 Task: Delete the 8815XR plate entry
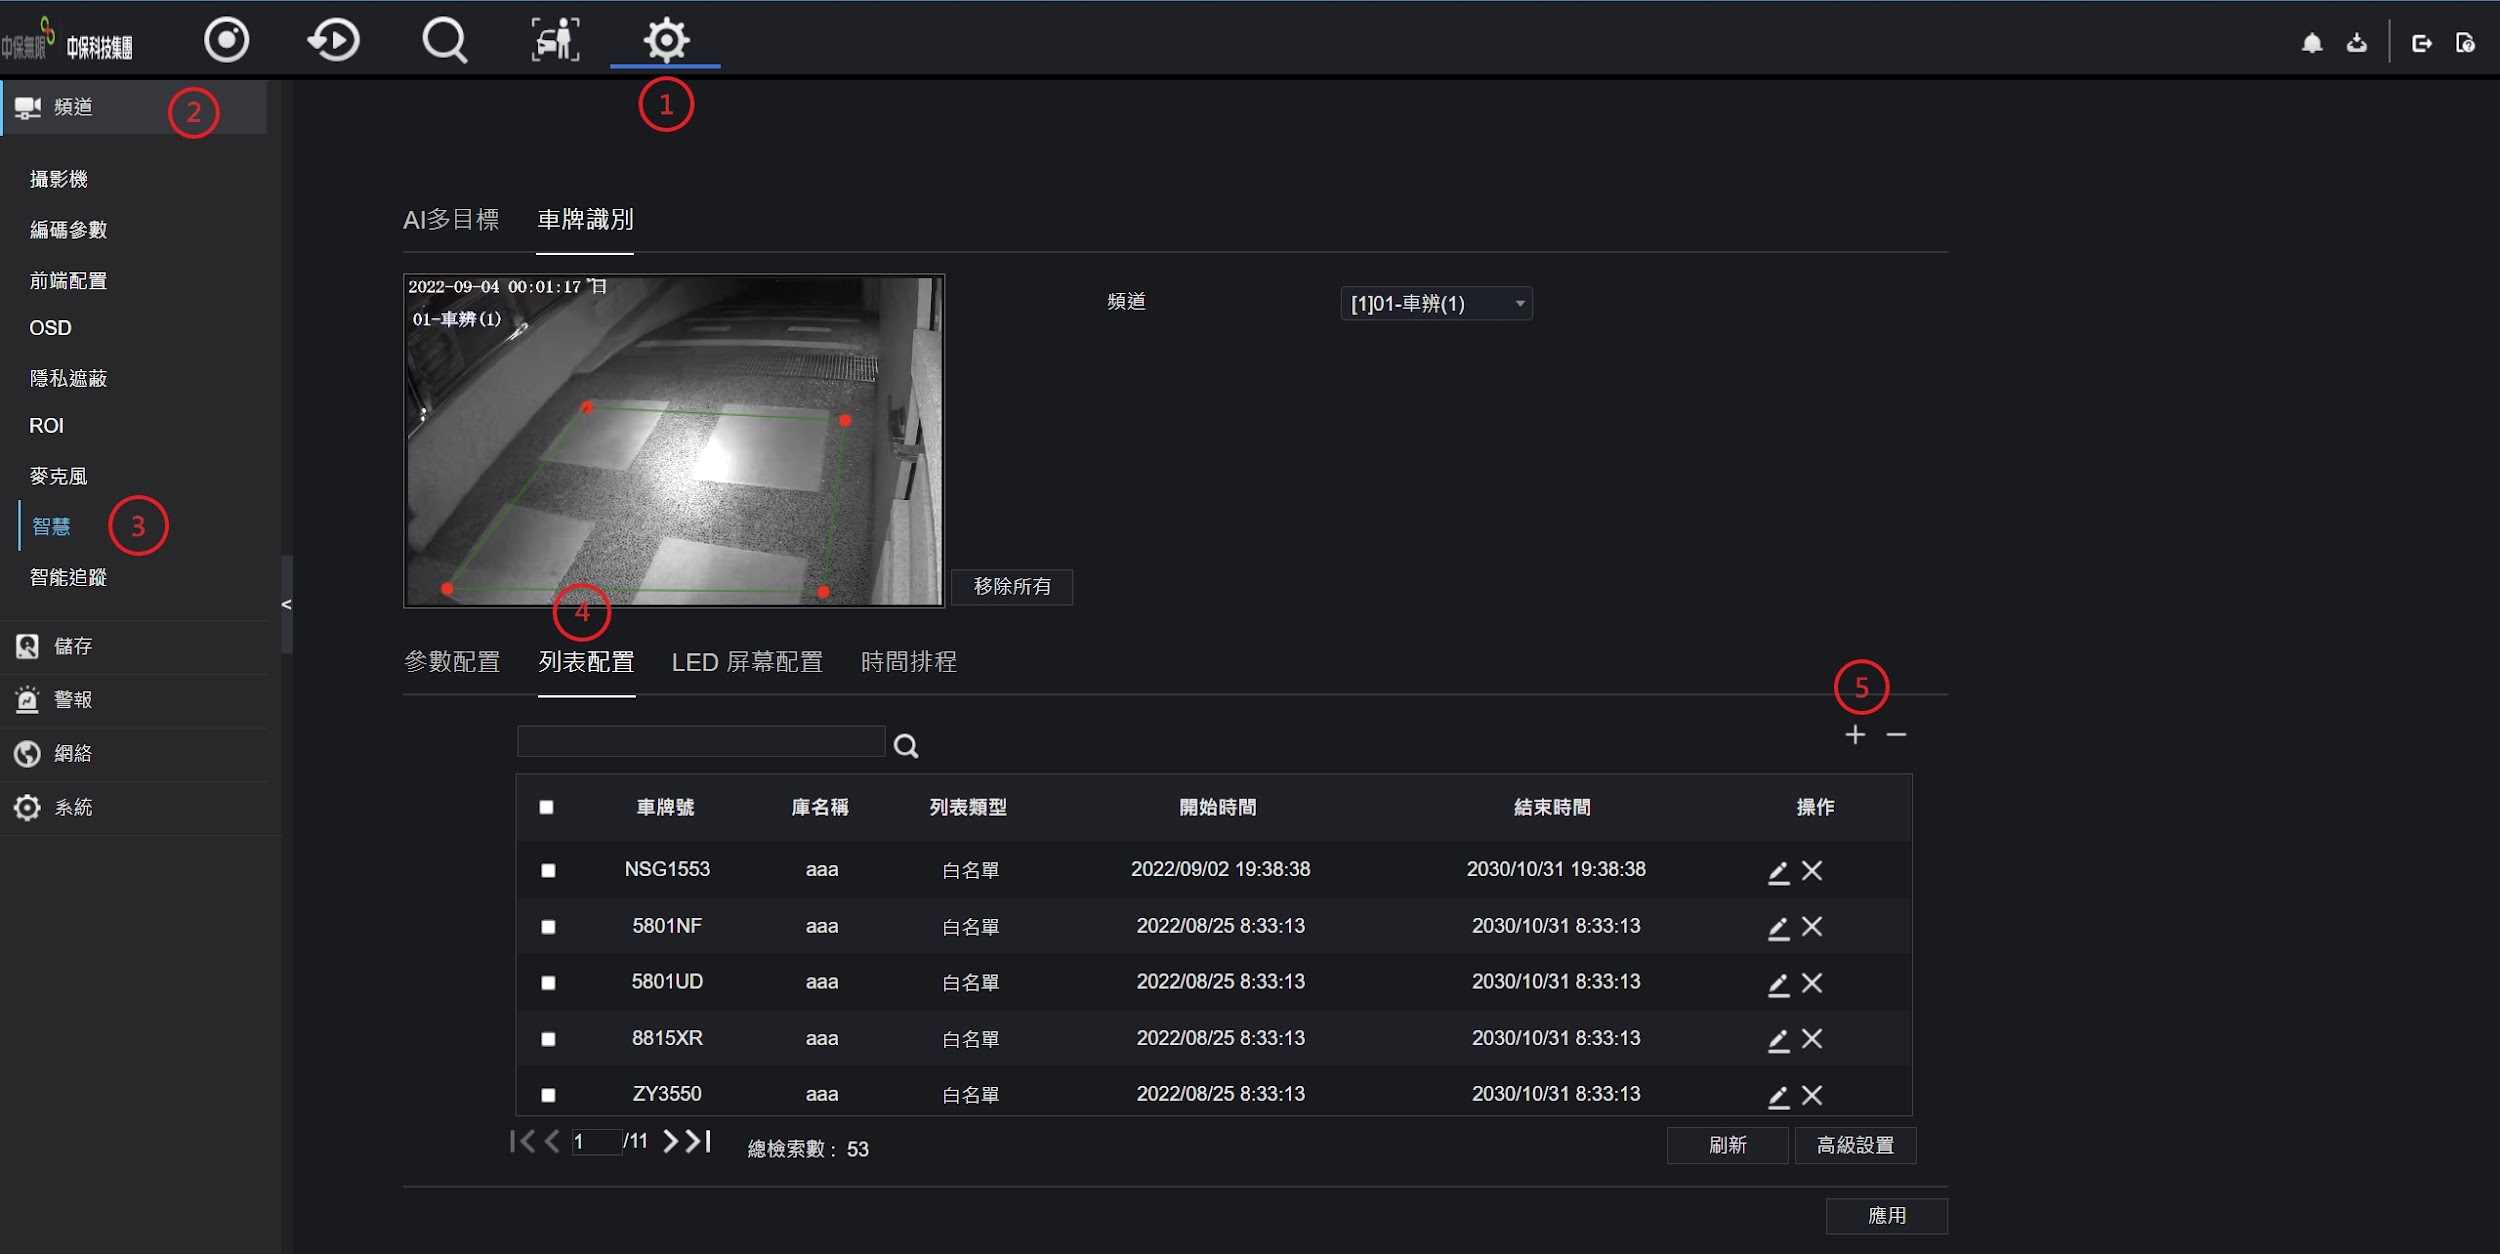click(1812, 1039)
